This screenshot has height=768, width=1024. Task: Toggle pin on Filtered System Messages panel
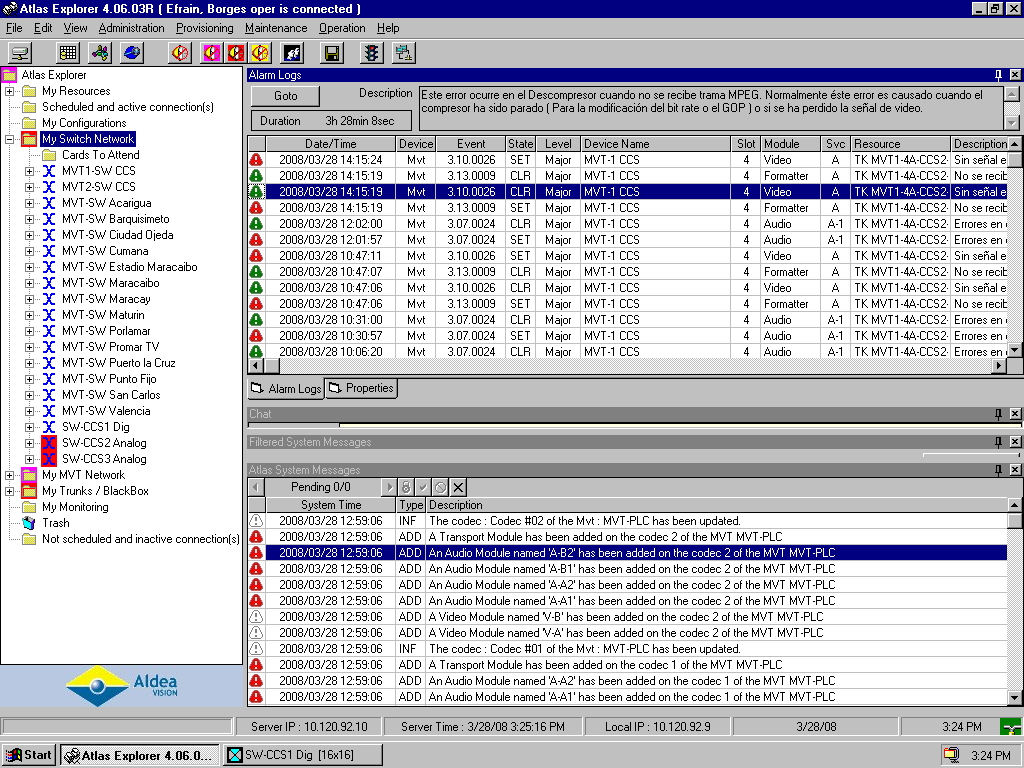999,442
